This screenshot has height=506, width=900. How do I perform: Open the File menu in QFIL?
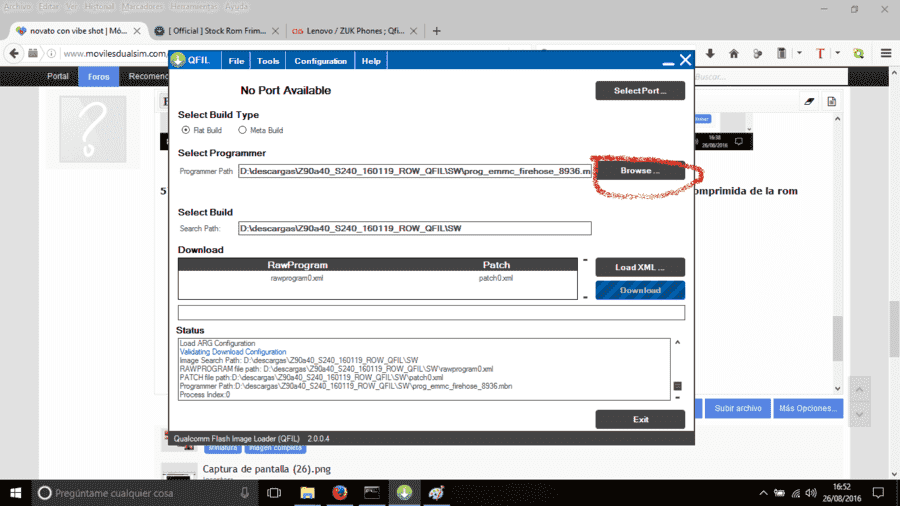pyautogui.click(x=236, y=61)
